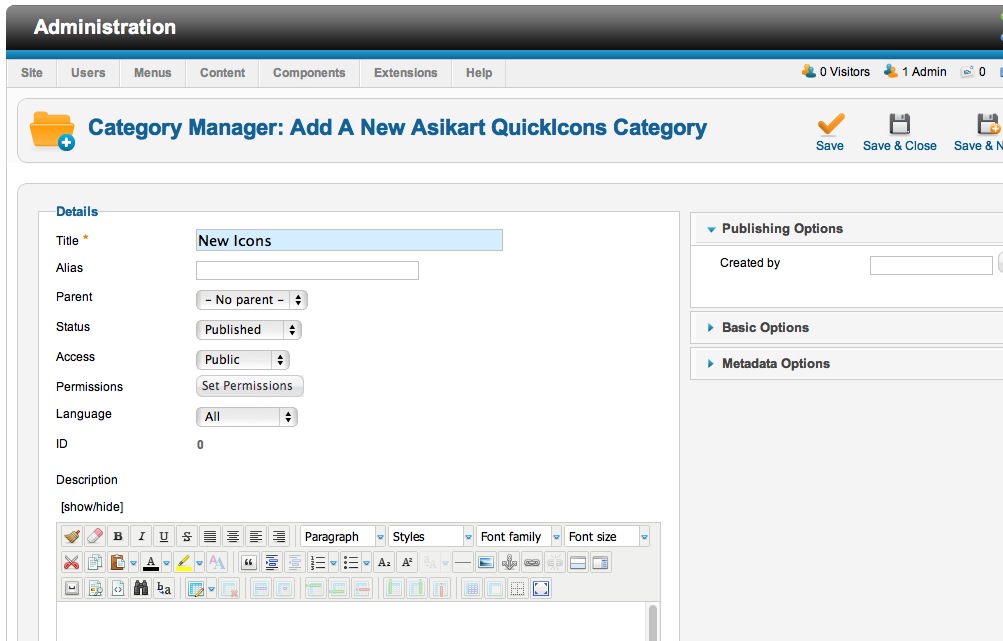Open the Site menu
The height and width of the screenshot is (641, 1003).
pos(32,73)
